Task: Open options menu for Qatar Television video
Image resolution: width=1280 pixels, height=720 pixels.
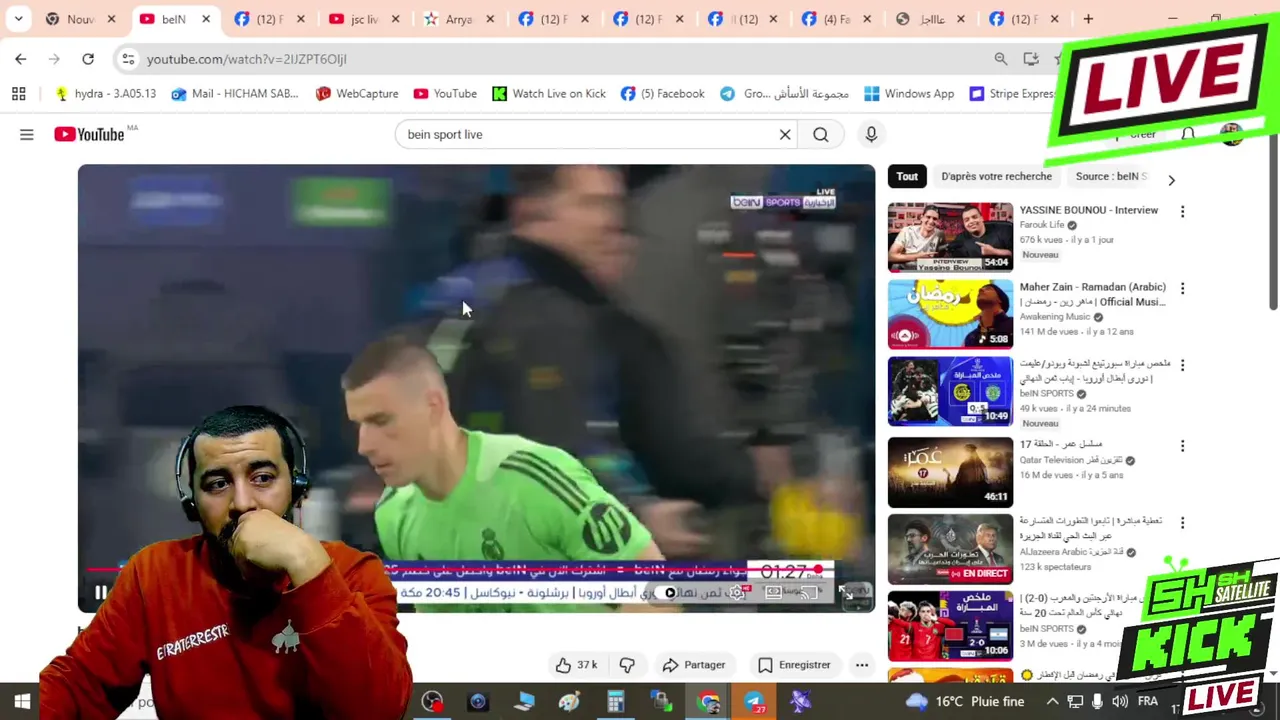Action: click(1182, 445)
